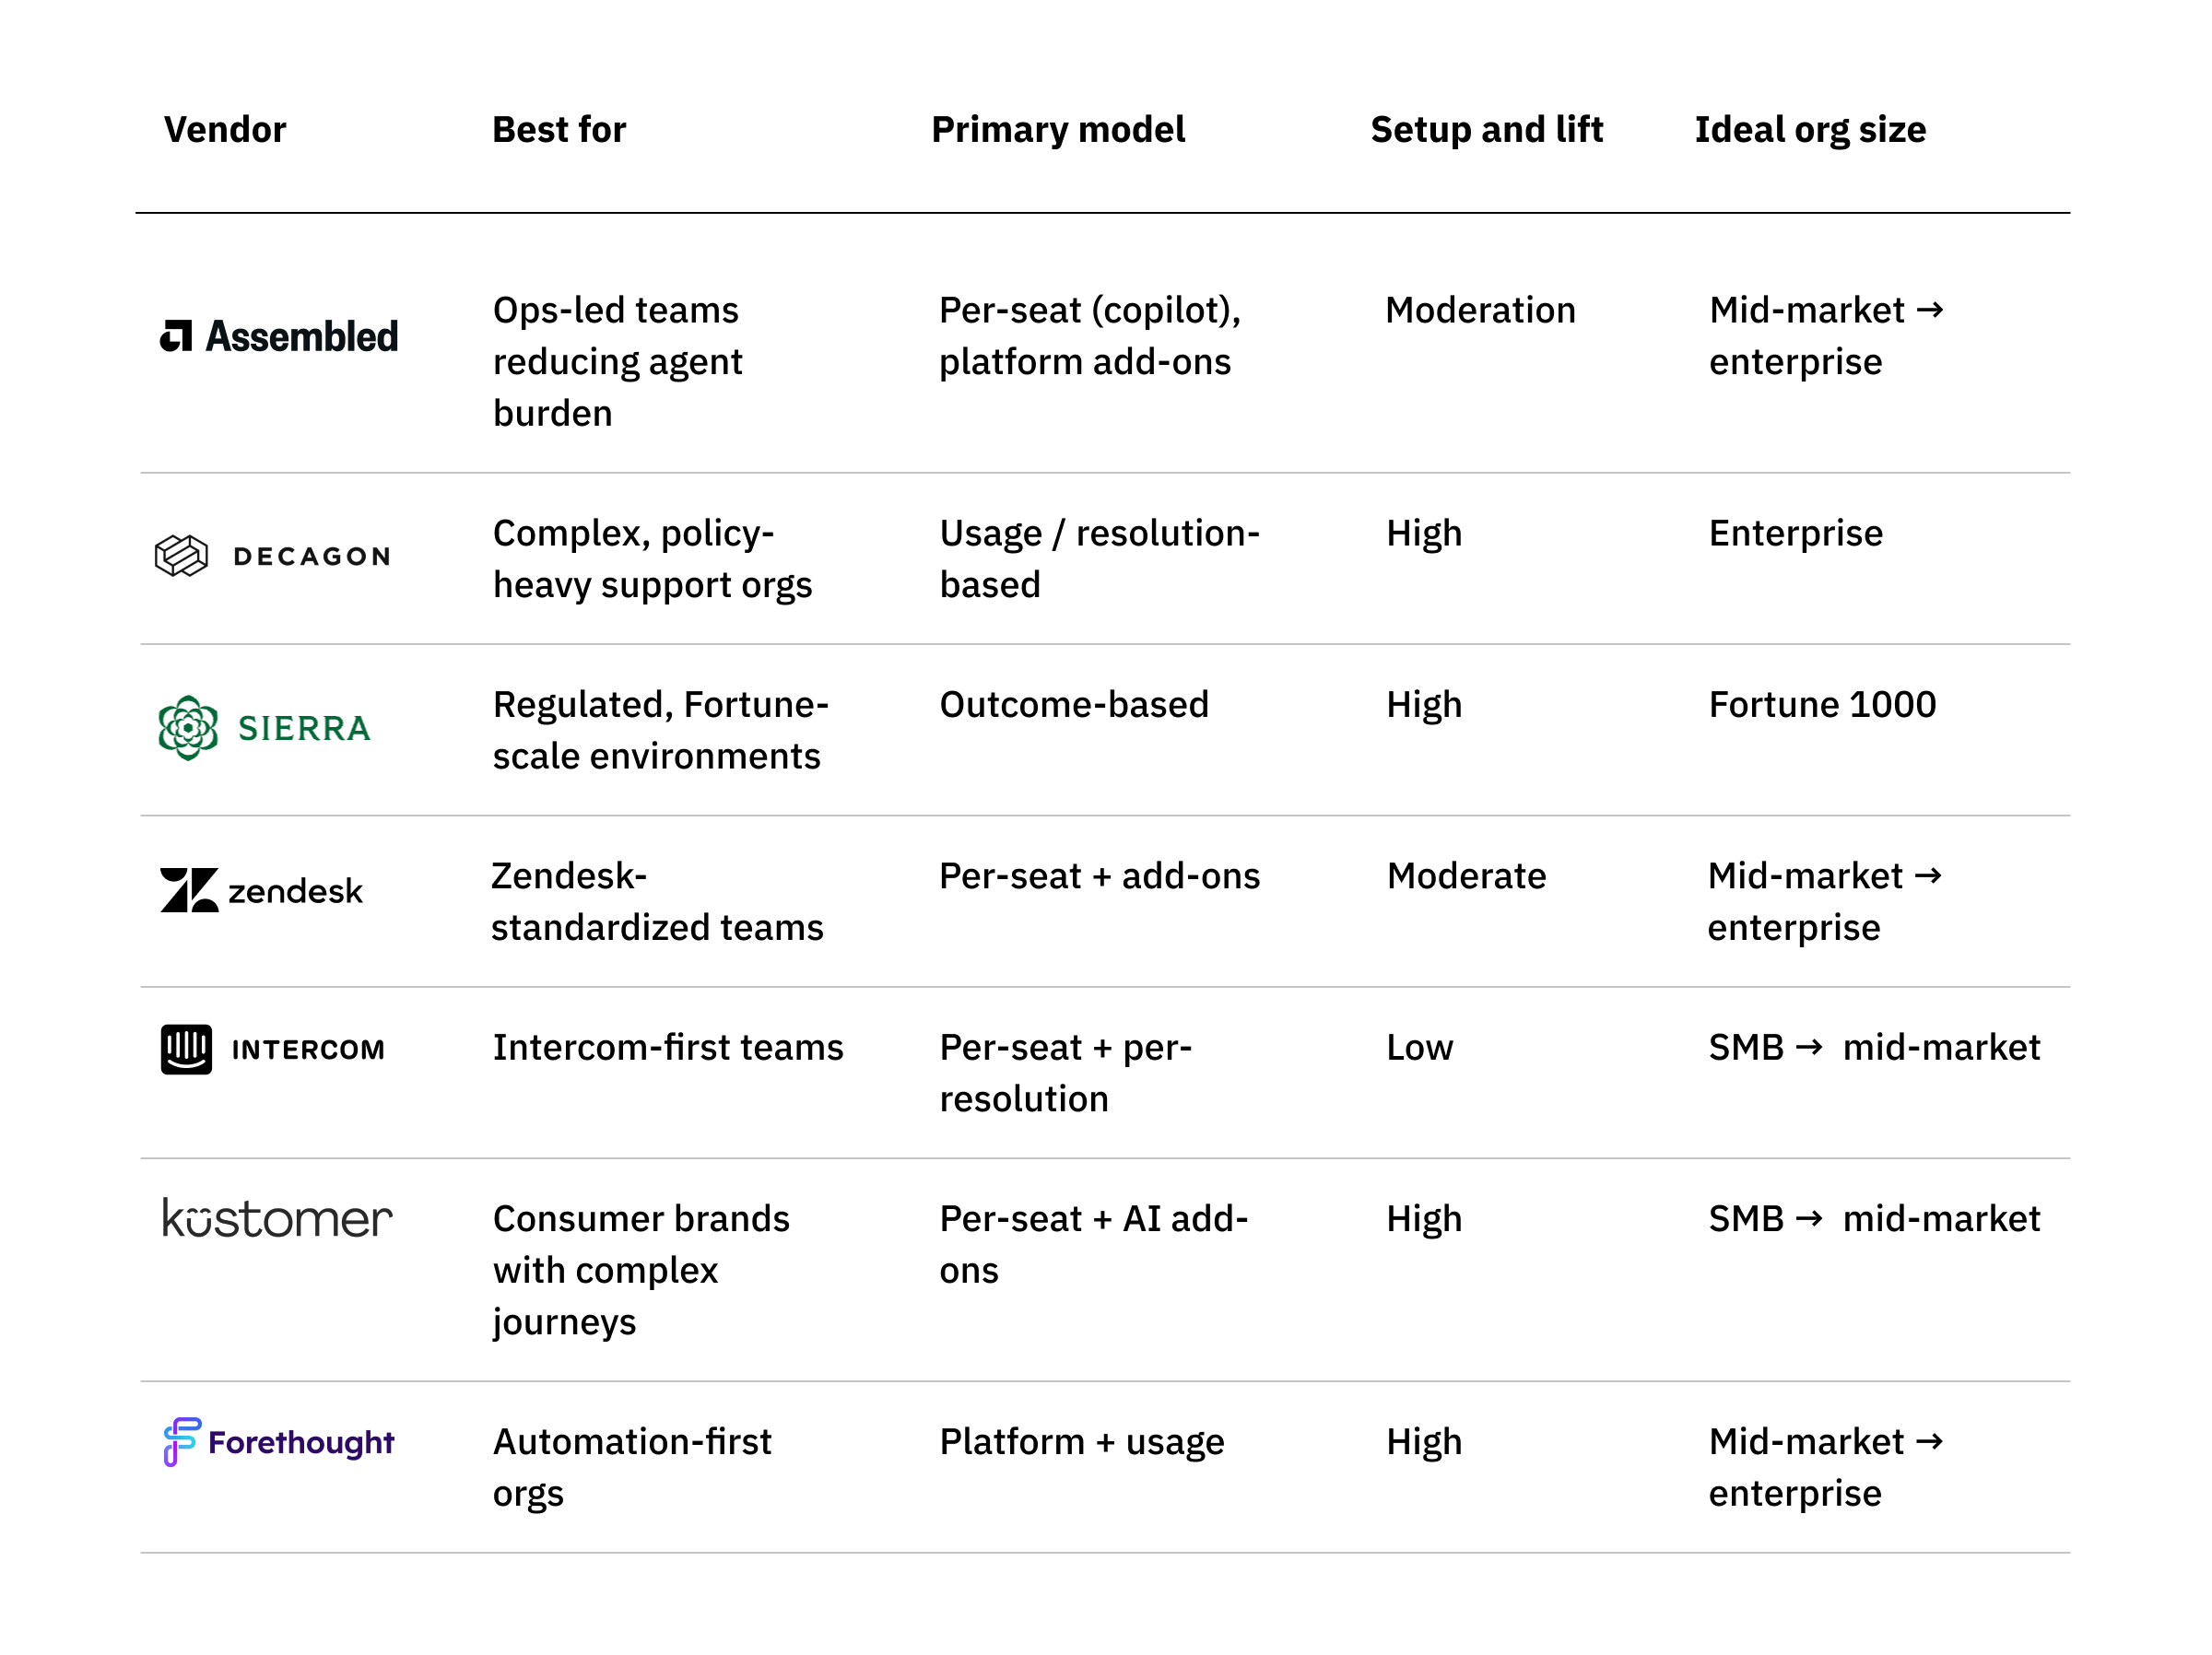Click the Assembled logo
2212x1655 pixels.
tap(279, 336)
